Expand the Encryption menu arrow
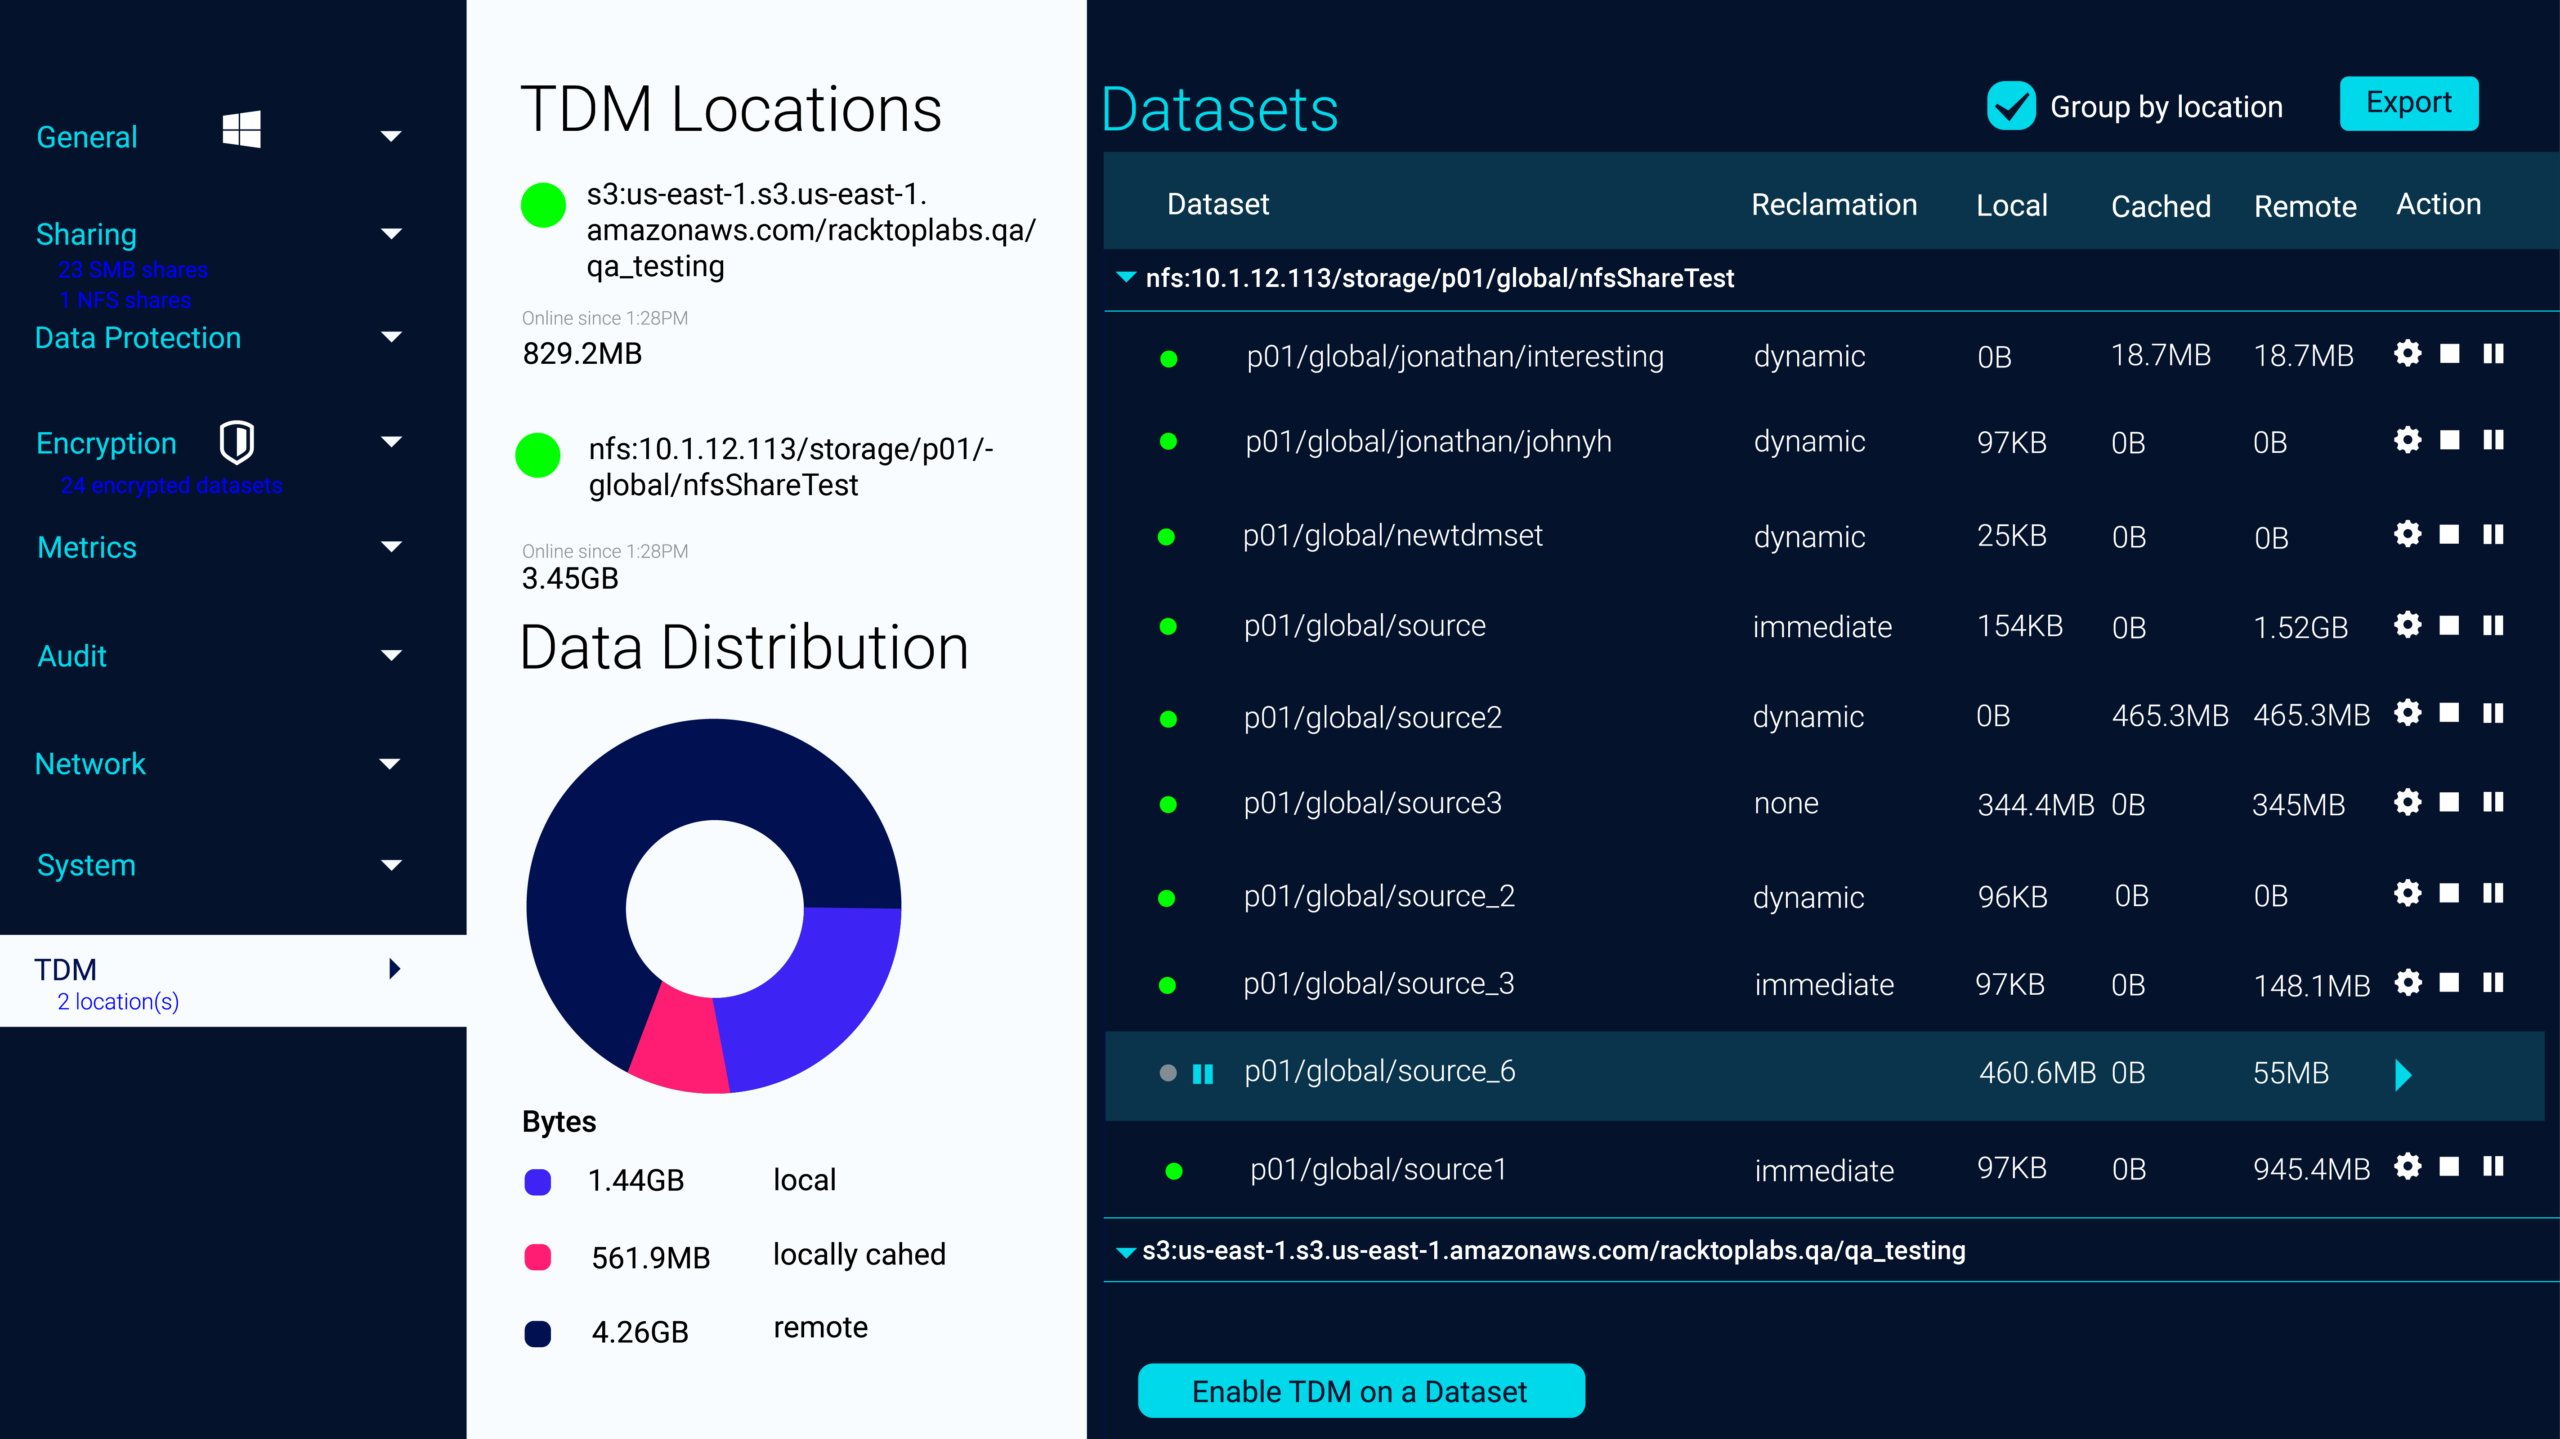This screenshot has height=1439, width=2560. coord(391,441)
